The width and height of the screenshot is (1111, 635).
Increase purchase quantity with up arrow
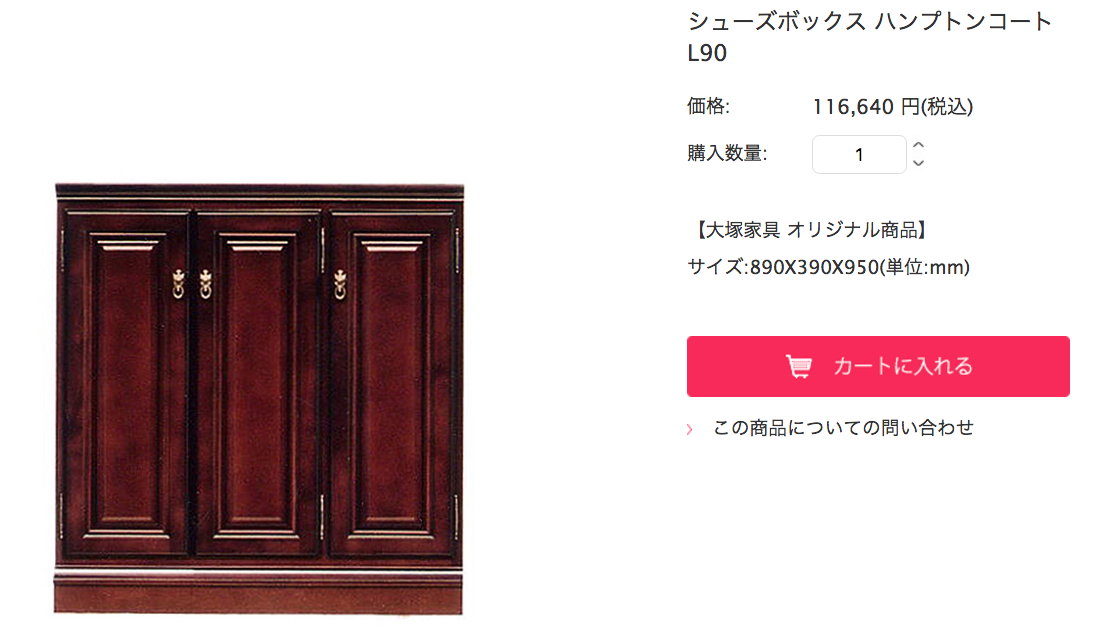918,145
